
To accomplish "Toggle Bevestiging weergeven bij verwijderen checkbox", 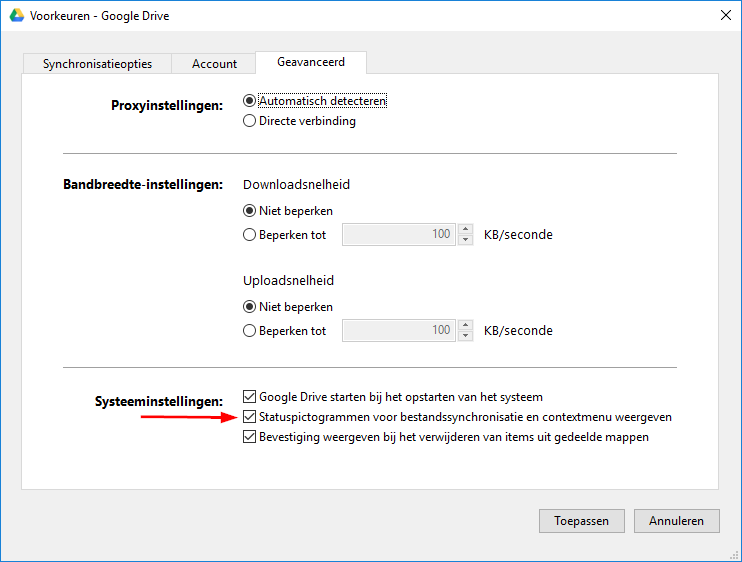I will click(x=249, y=436).
